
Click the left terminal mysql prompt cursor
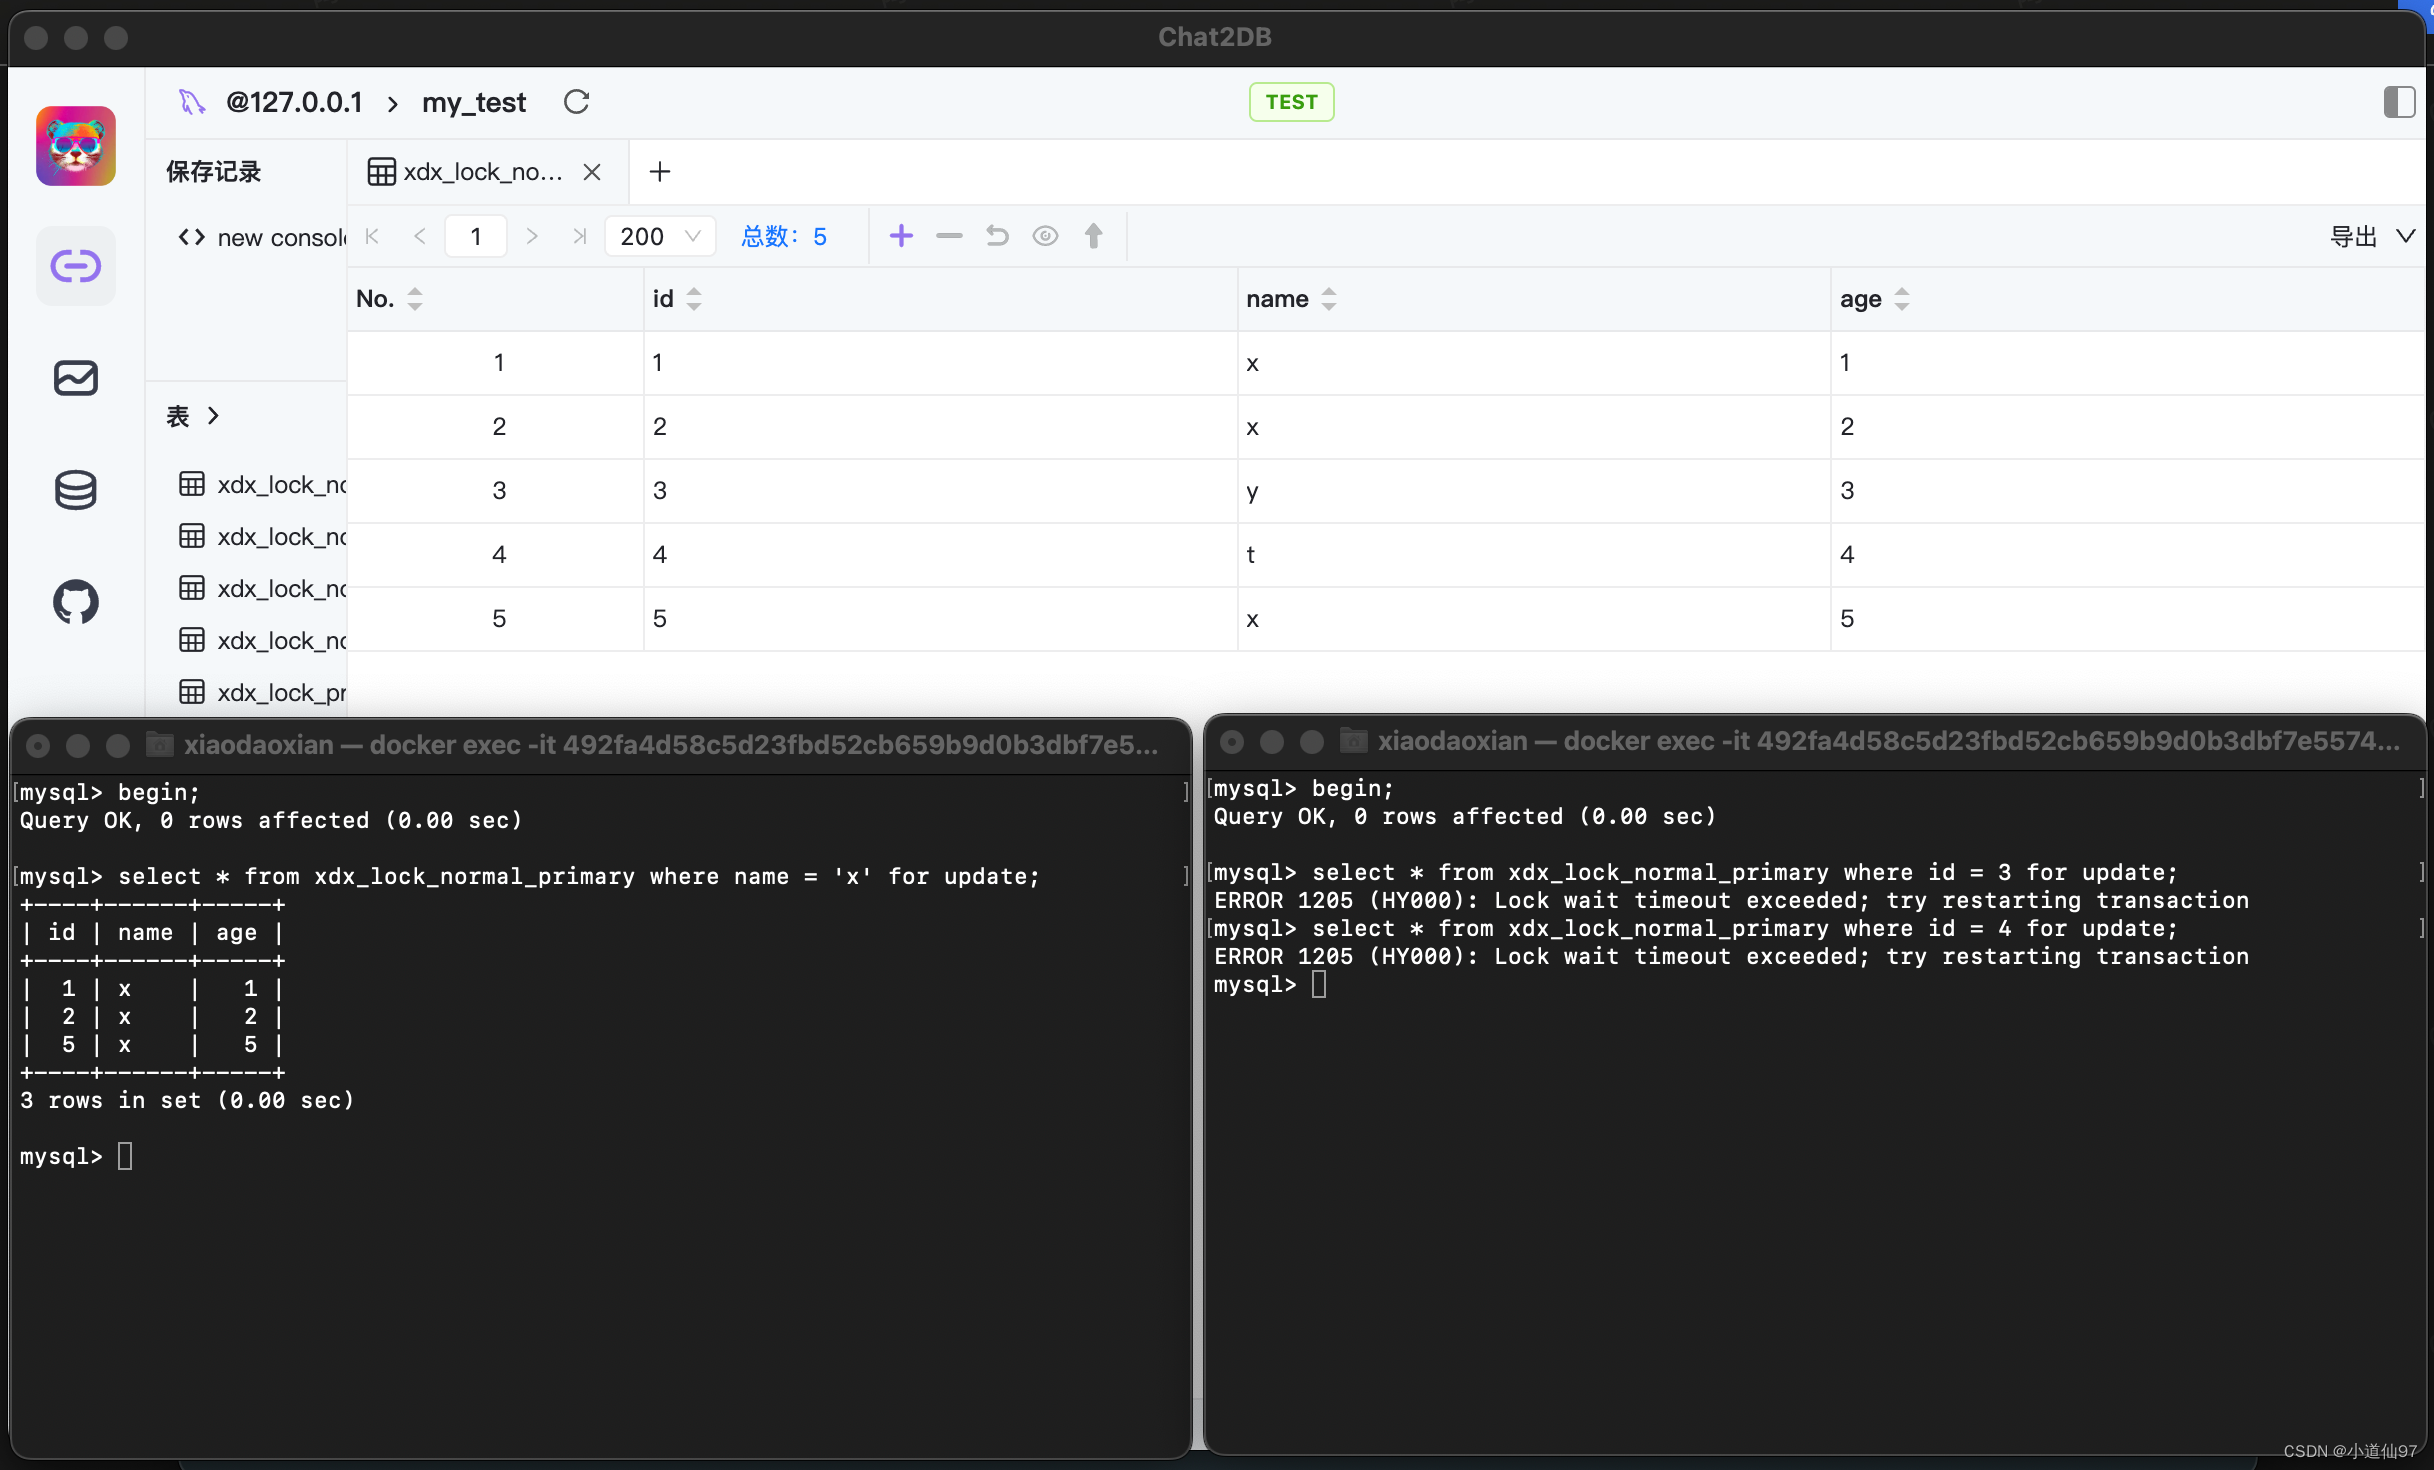pos(125,1157)
